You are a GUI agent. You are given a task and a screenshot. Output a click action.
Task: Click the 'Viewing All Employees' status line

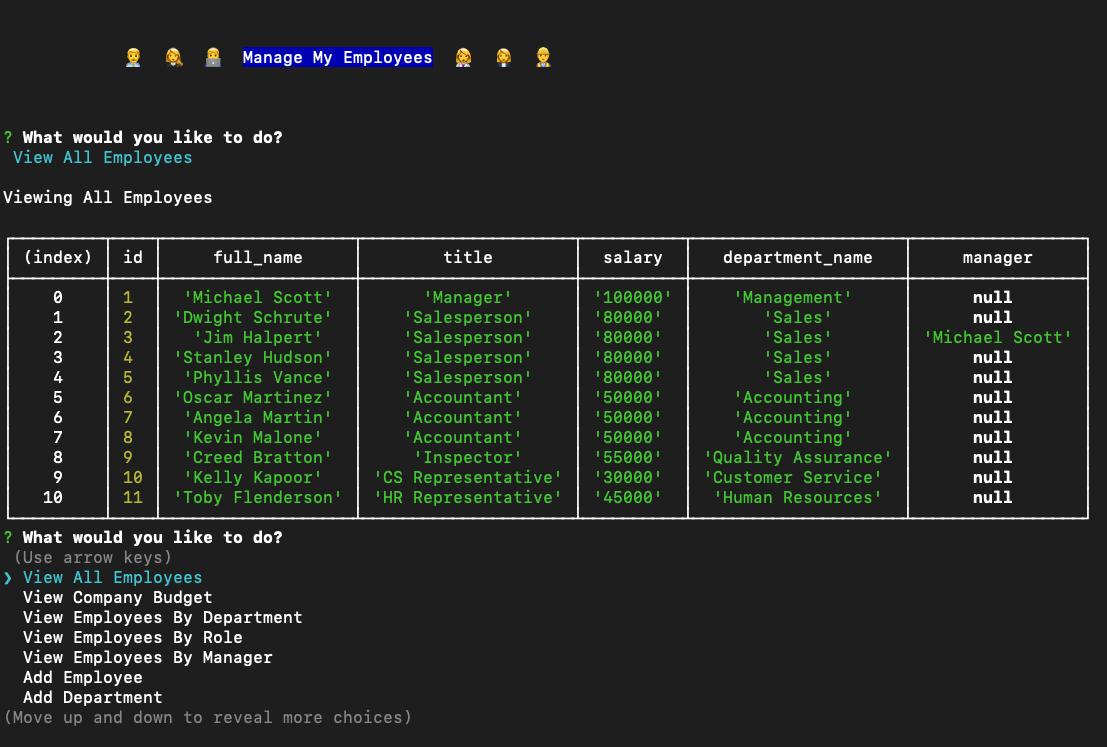[x=107, y=198]
